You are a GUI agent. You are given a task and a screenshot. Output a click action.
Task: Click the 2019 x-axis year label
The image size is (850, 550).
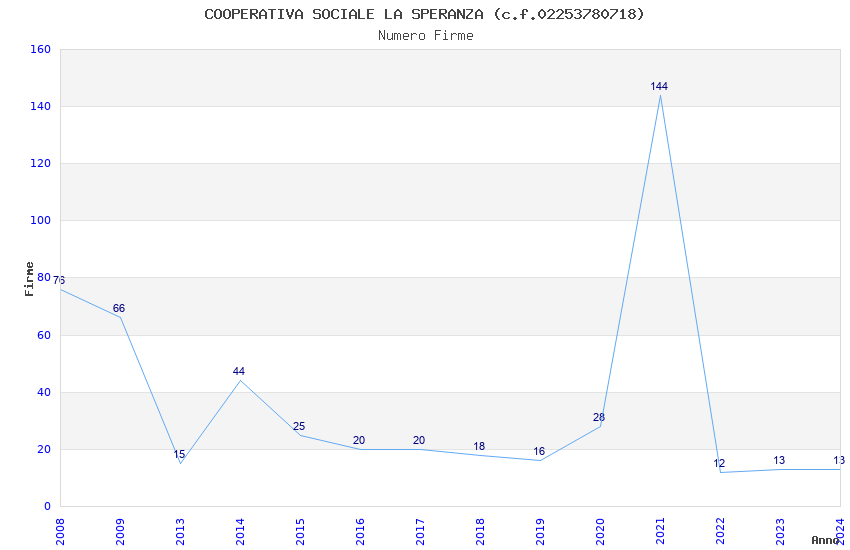(540, 531)
